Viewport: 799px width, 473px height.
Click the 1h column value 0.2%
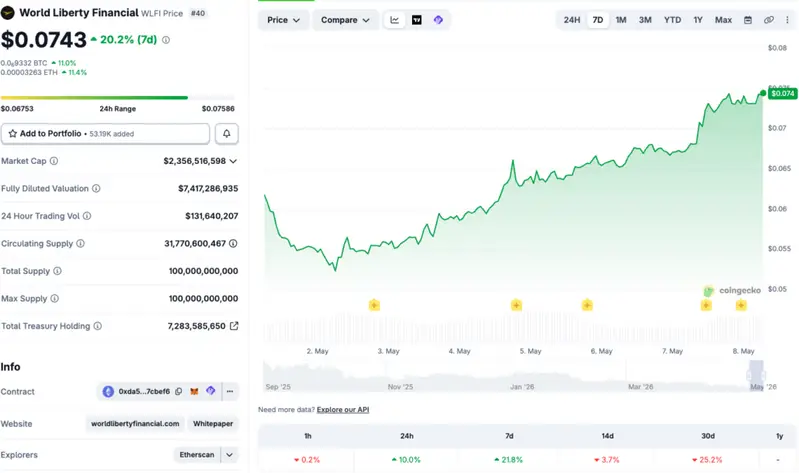[307, 460]
